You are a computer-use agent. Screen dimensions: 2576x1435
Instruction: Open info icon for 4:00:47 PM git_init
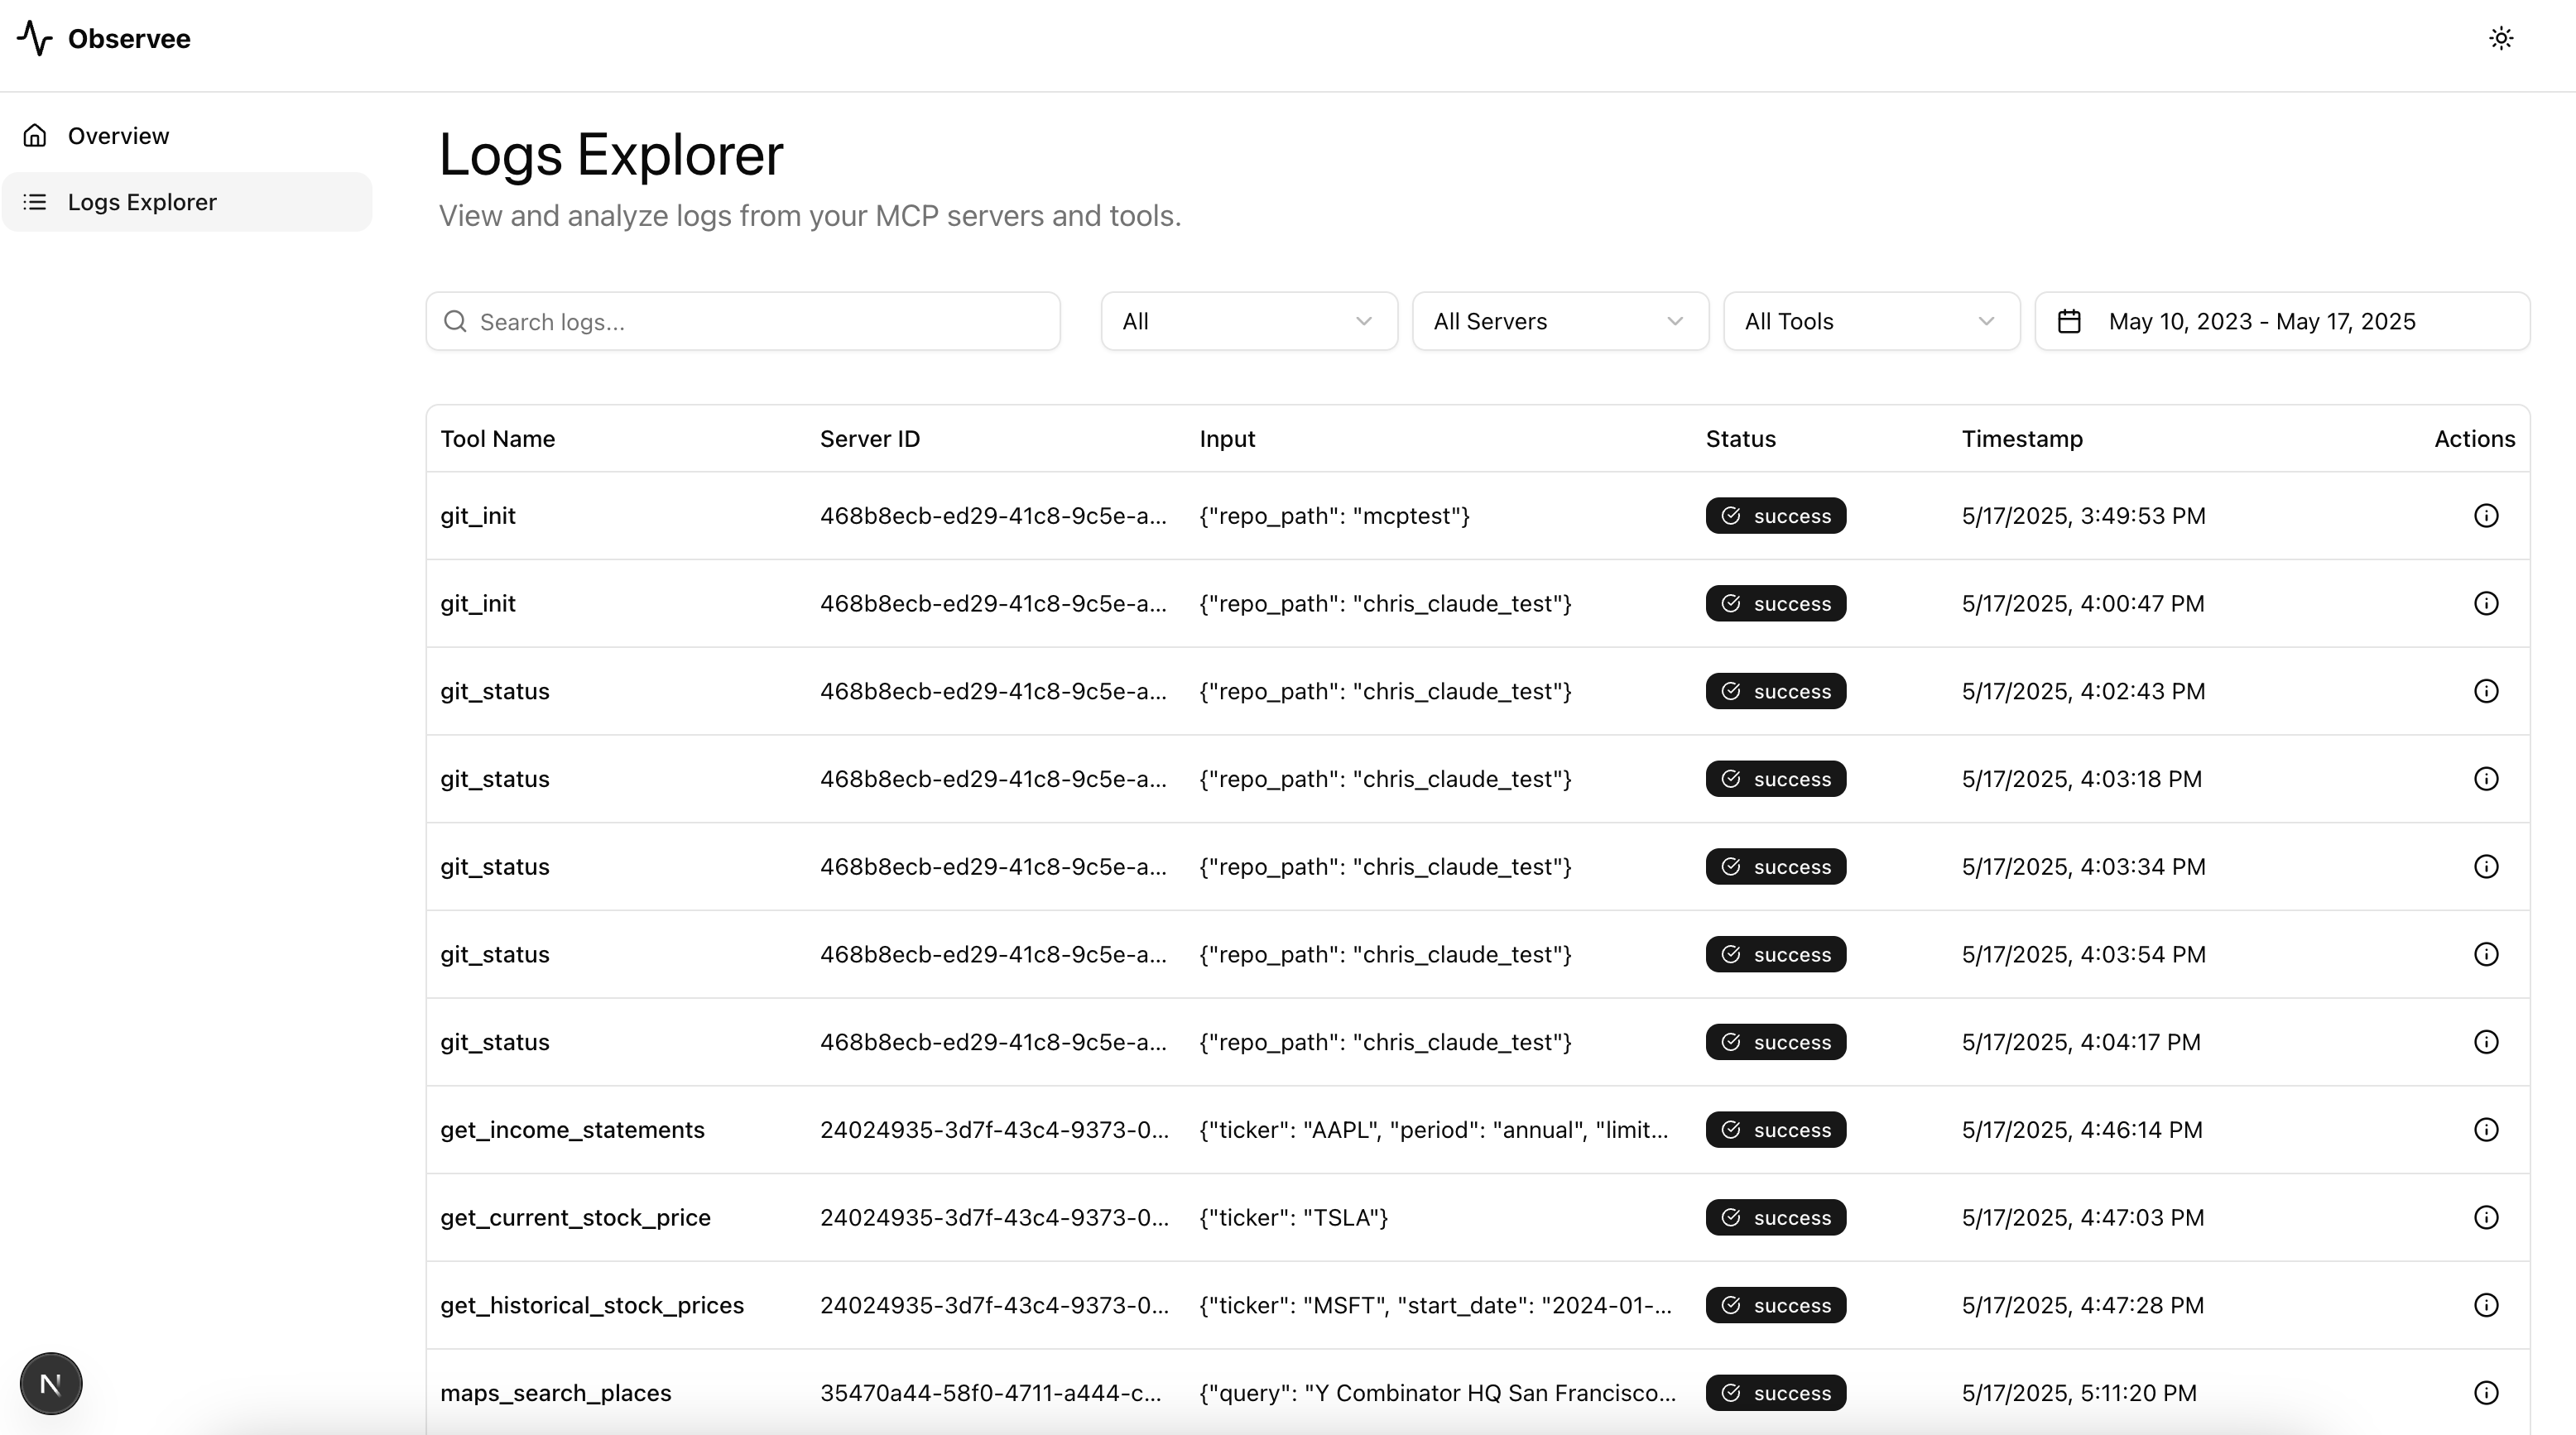click(2486, 603)
